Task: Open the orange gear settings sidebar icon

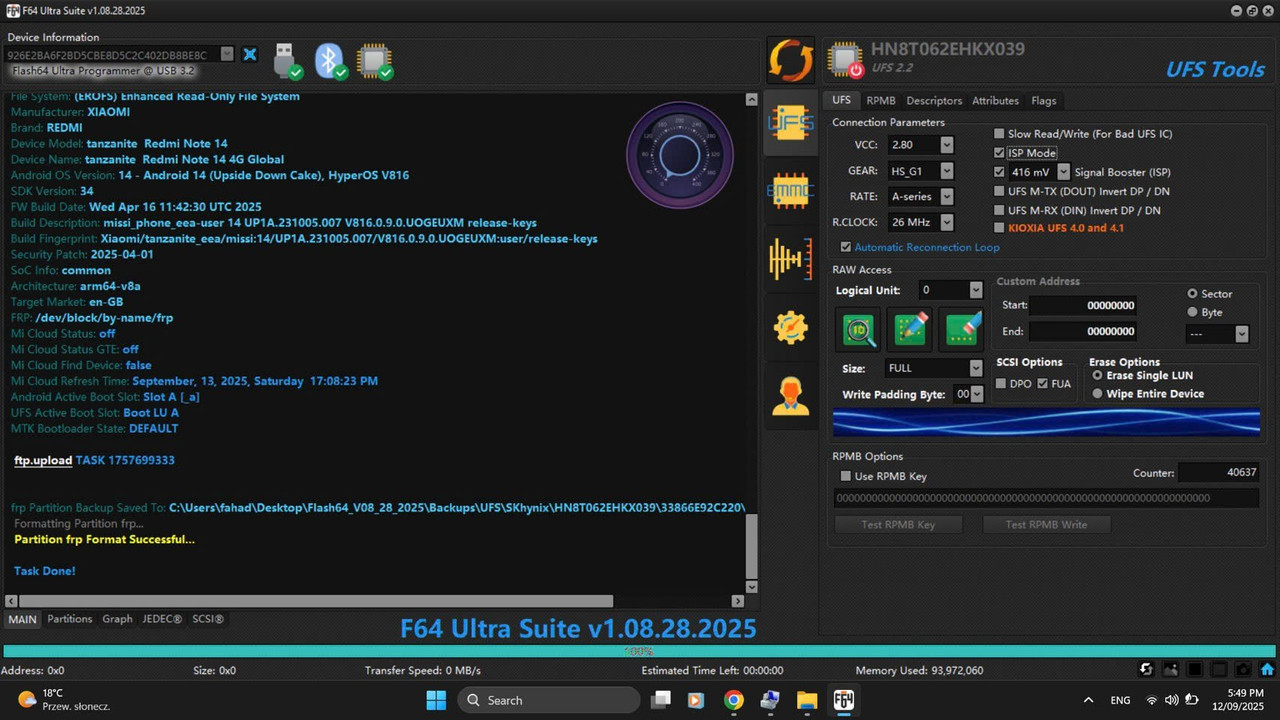Action: click(x=790, y=328)
